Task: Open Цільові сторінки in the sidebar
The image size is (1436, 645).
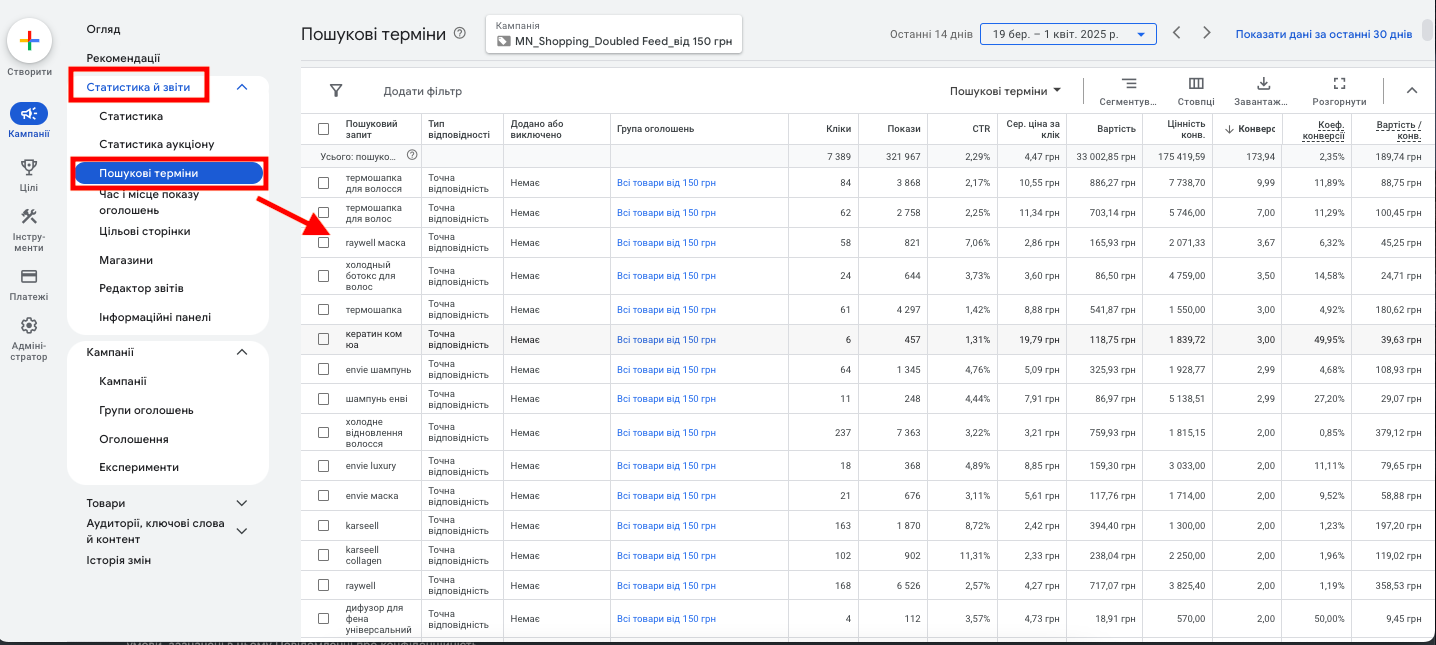Action: [145, 231]
